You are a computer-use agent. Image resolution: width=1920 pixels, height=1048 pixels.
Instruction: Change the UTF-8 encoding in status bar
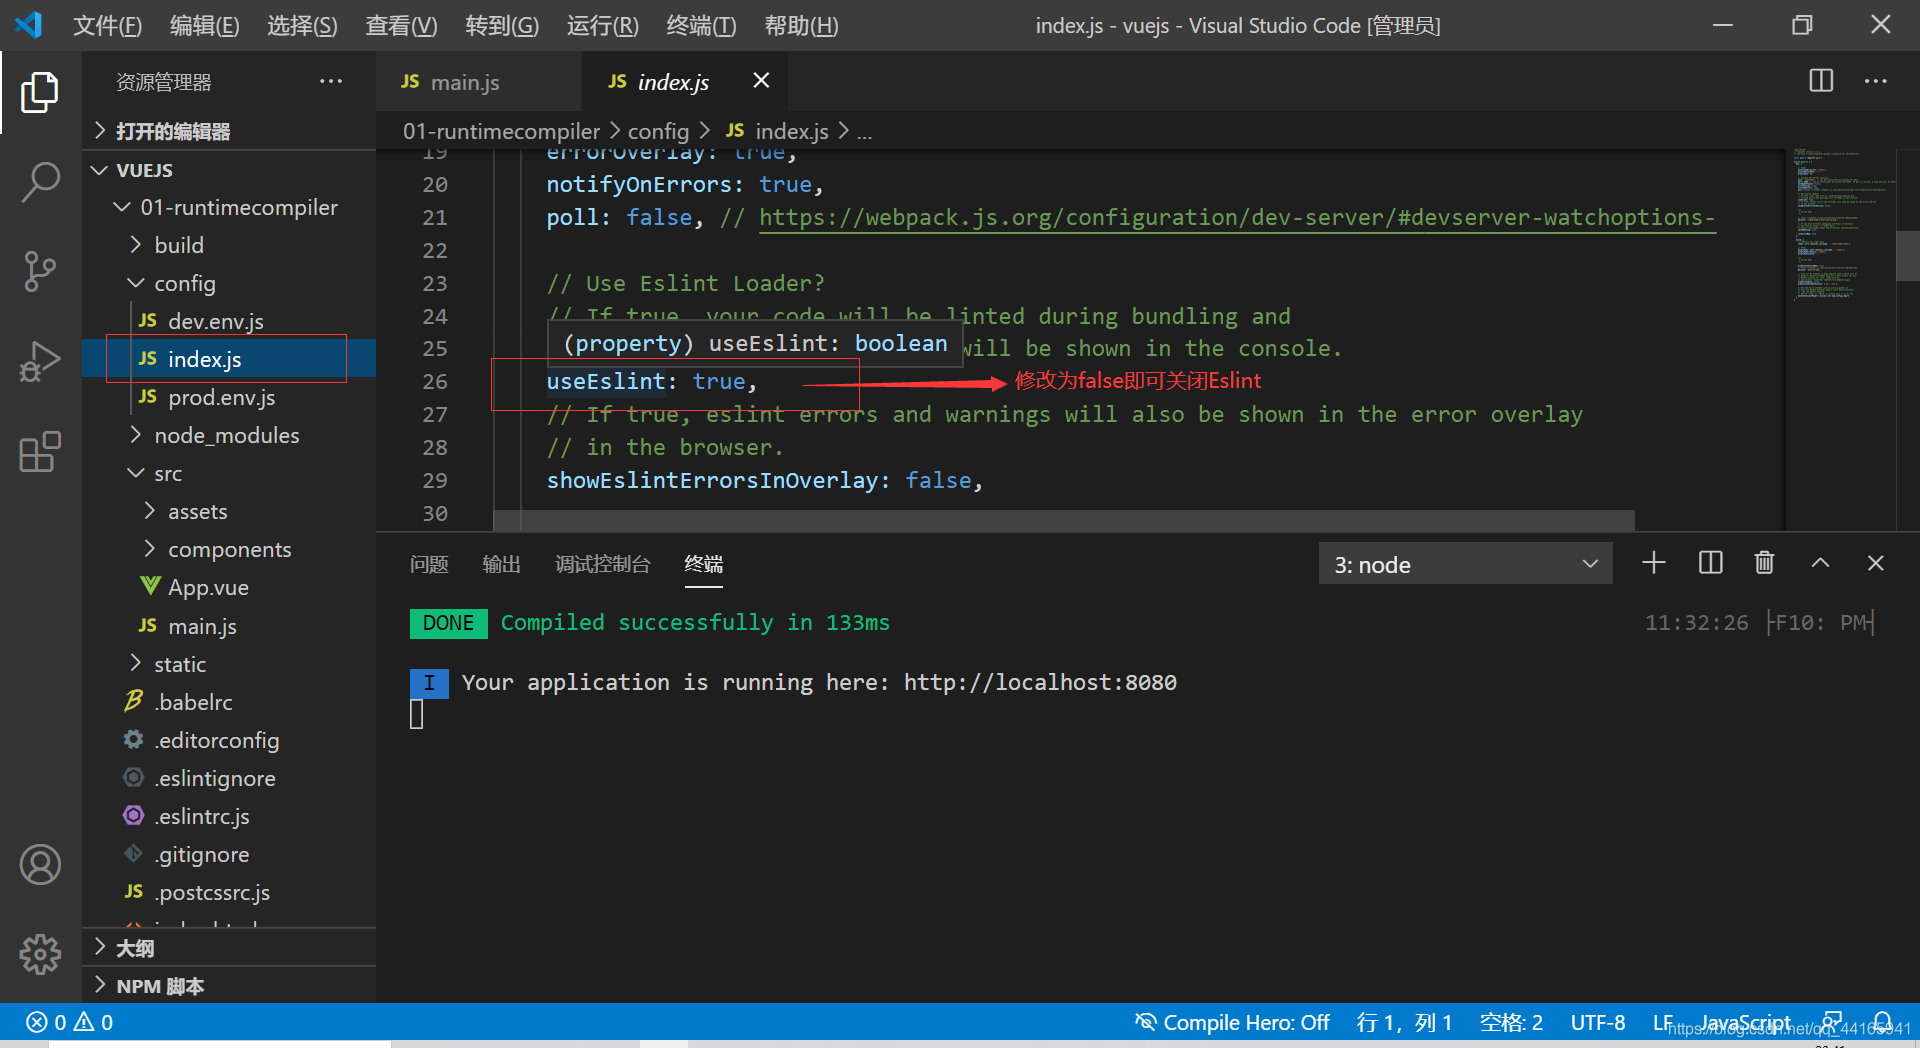1597,1022
